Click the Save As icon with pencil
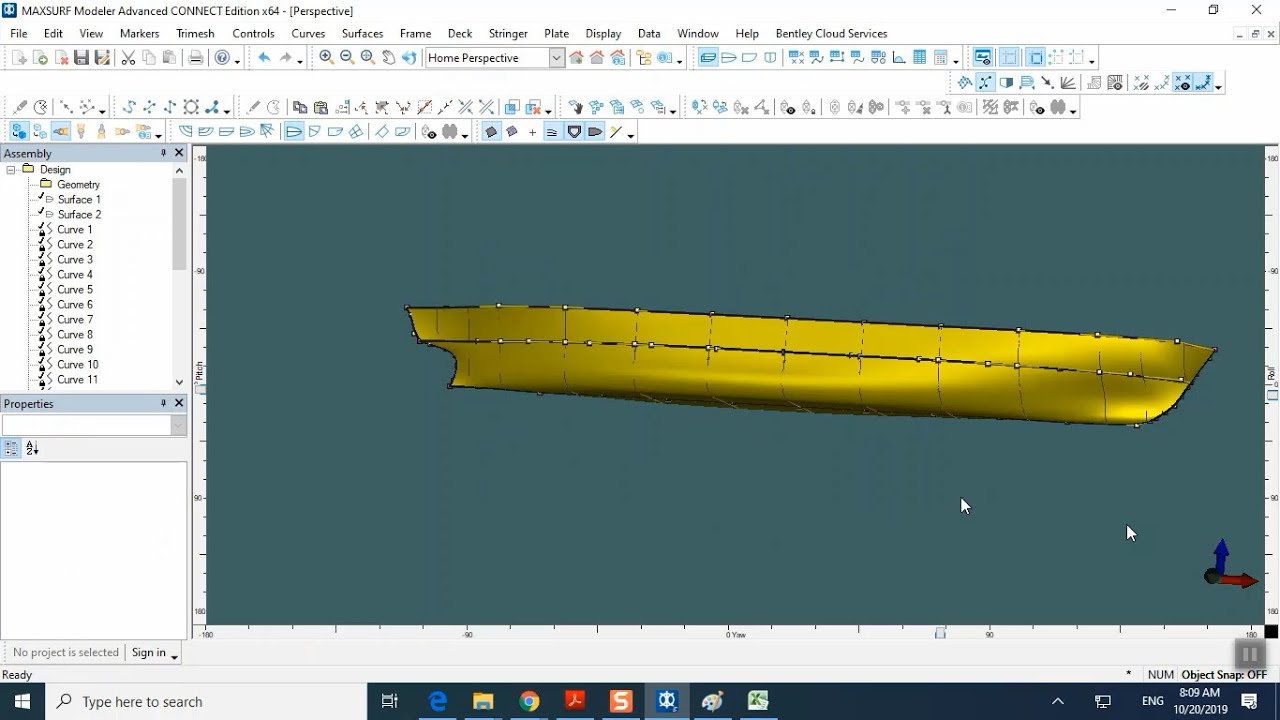Viewport: 1280px width, 720px height. pos(102,58)
